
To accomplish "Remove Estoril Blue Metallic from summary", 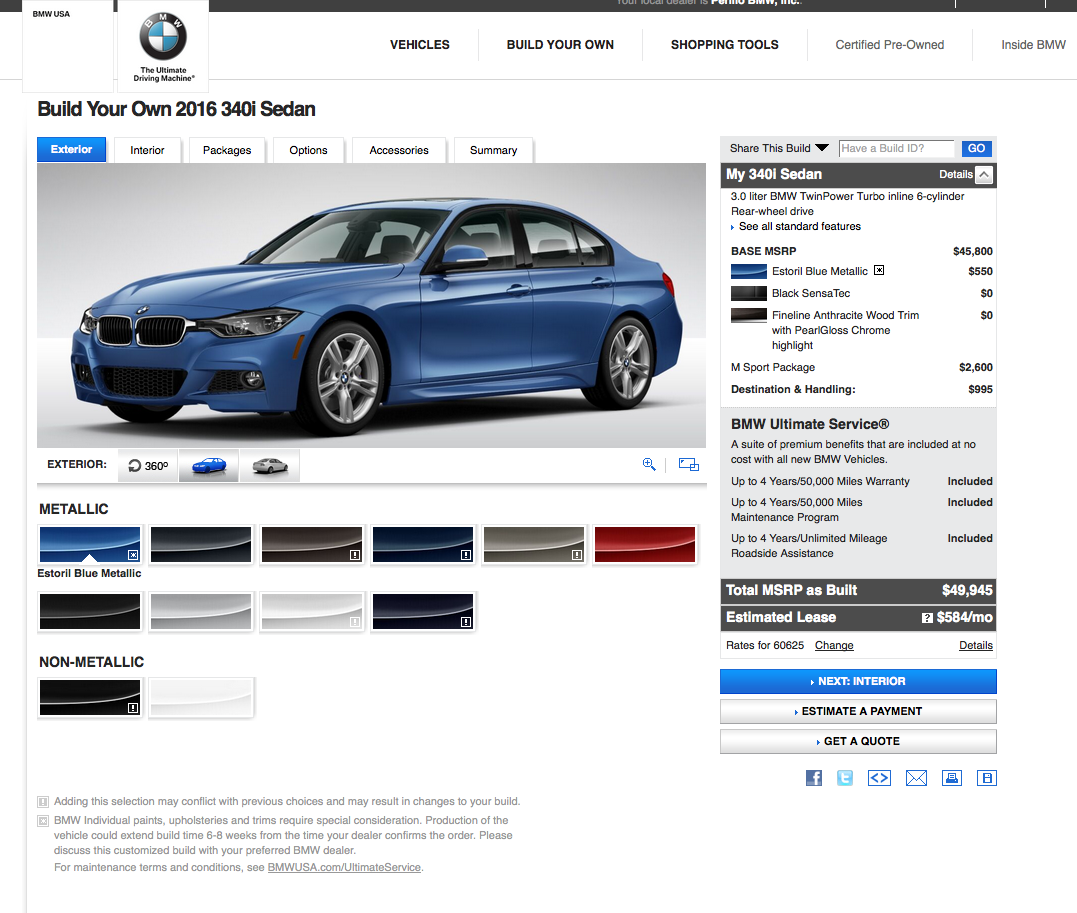I will (879, 270).
